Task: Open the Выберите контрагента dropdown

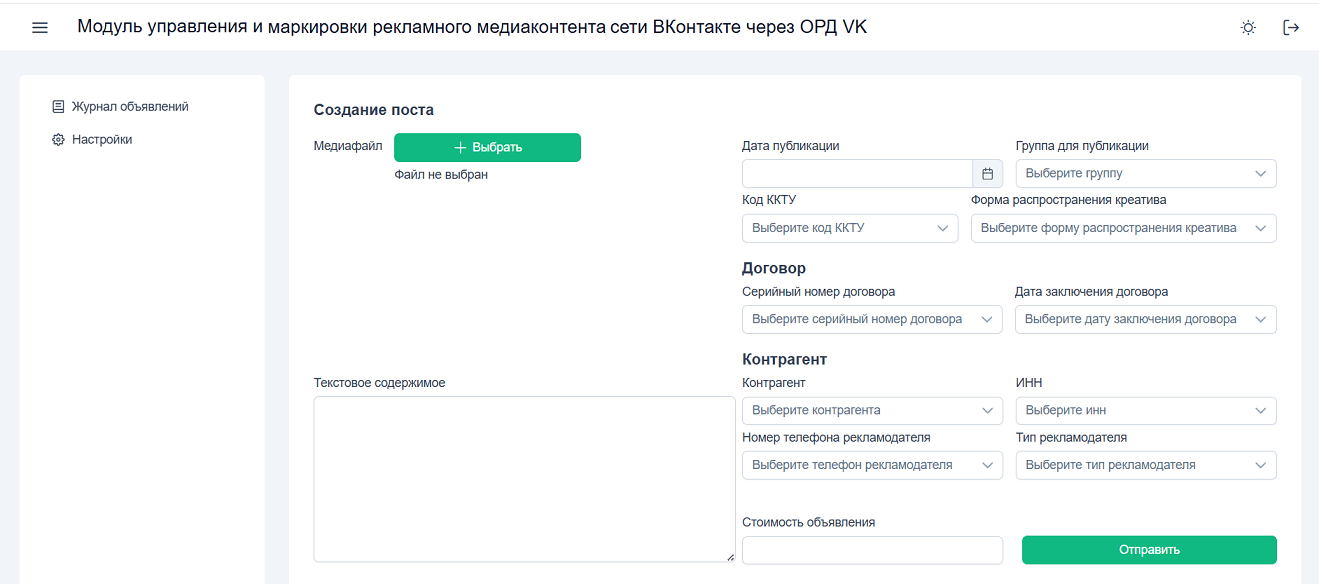Action: click(x=871, y=410)
